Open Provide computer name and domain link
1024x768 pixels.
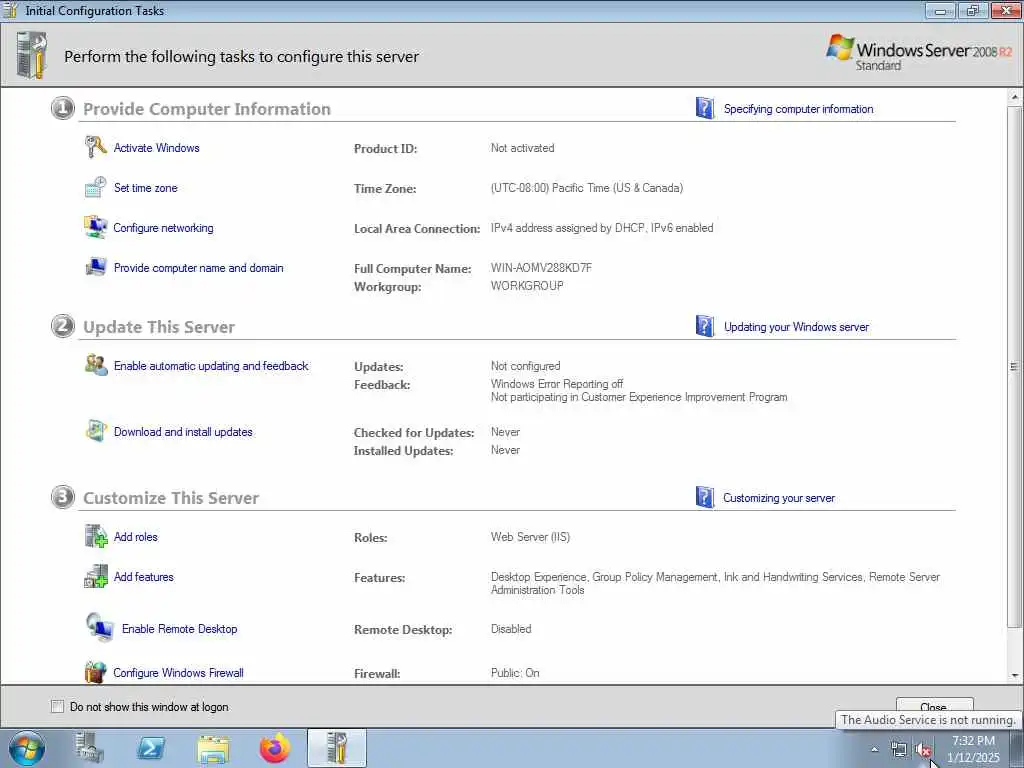[x=199, y=268]
